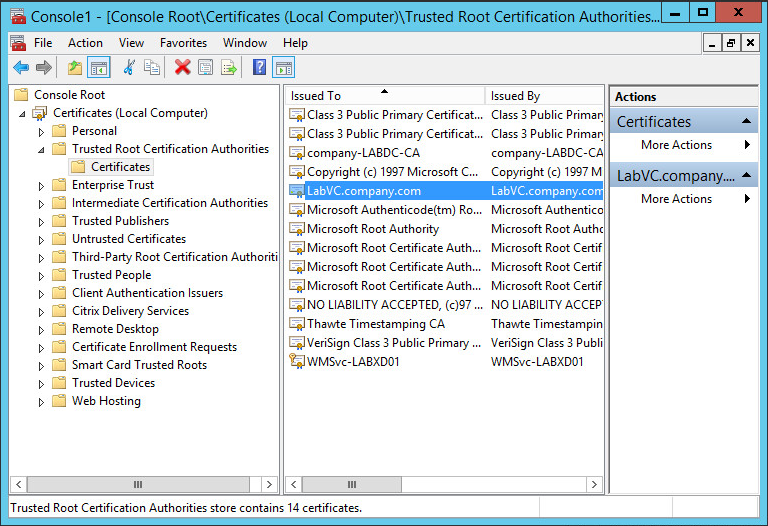Sort by the Issued By column header
This screenshot has height=526, width=768.
point(544,96)
